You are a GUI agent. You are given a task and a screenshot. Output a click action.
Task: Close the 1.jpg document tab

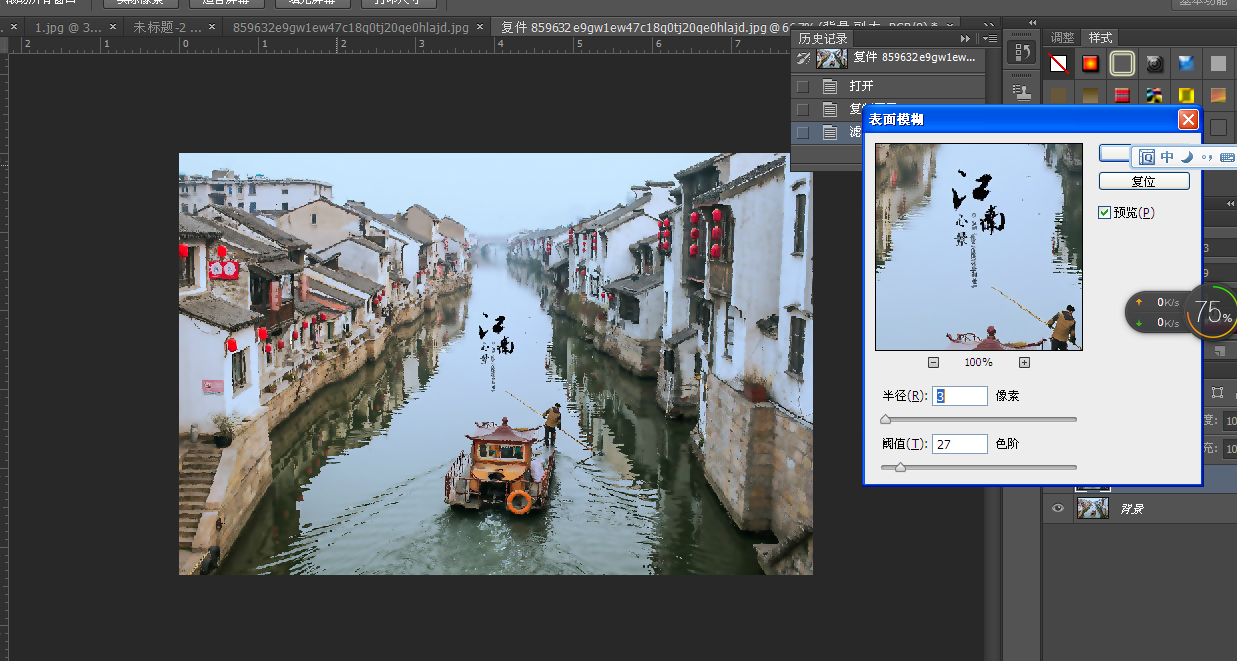112,27
